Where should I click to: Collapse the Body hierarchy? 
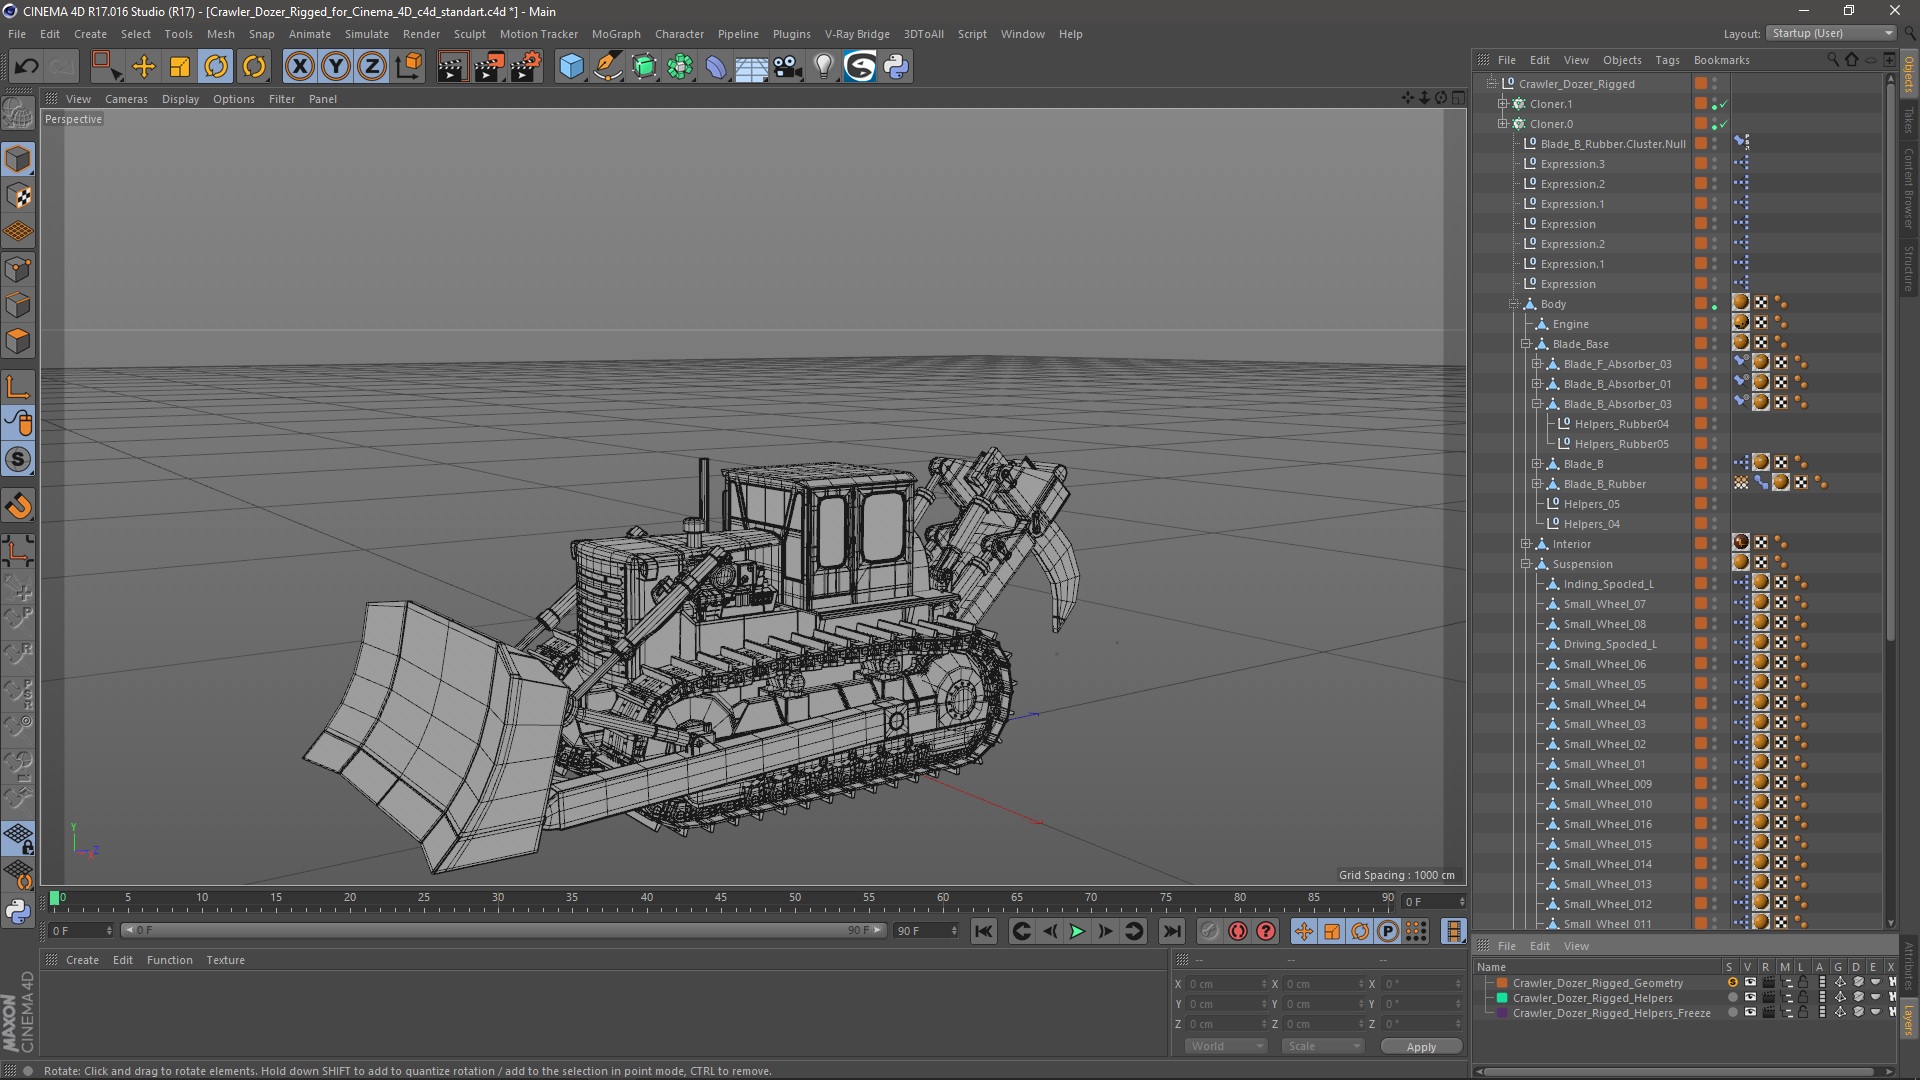1514,304
